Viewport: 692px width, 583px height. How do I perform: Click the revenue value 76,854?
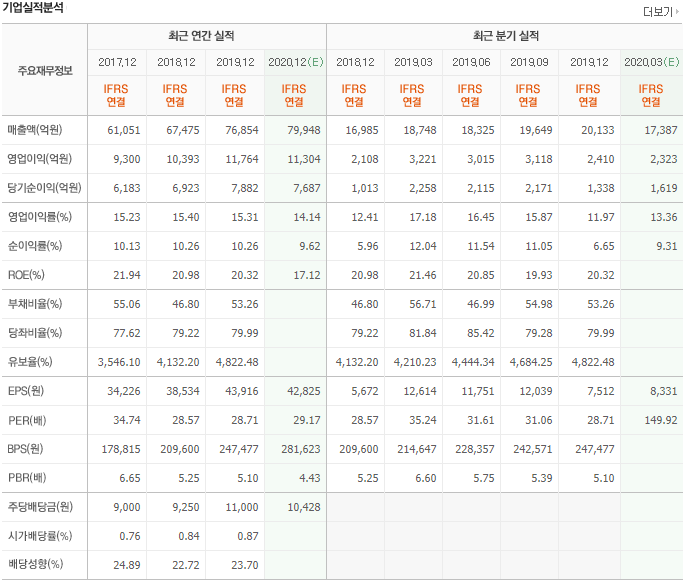pyautogui.click(x=242, y=130)
